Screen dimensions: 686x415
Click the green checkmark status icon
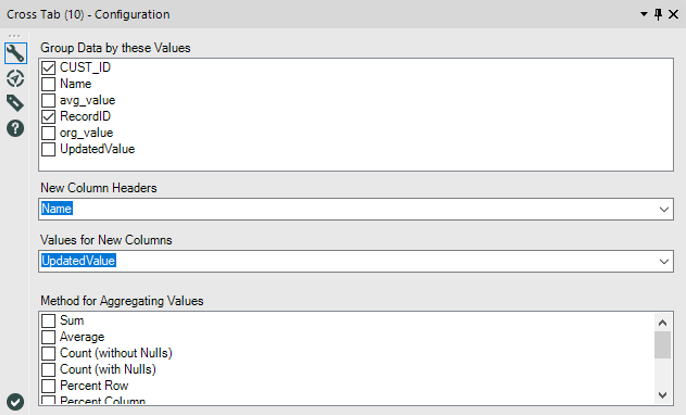coord(15,400)
